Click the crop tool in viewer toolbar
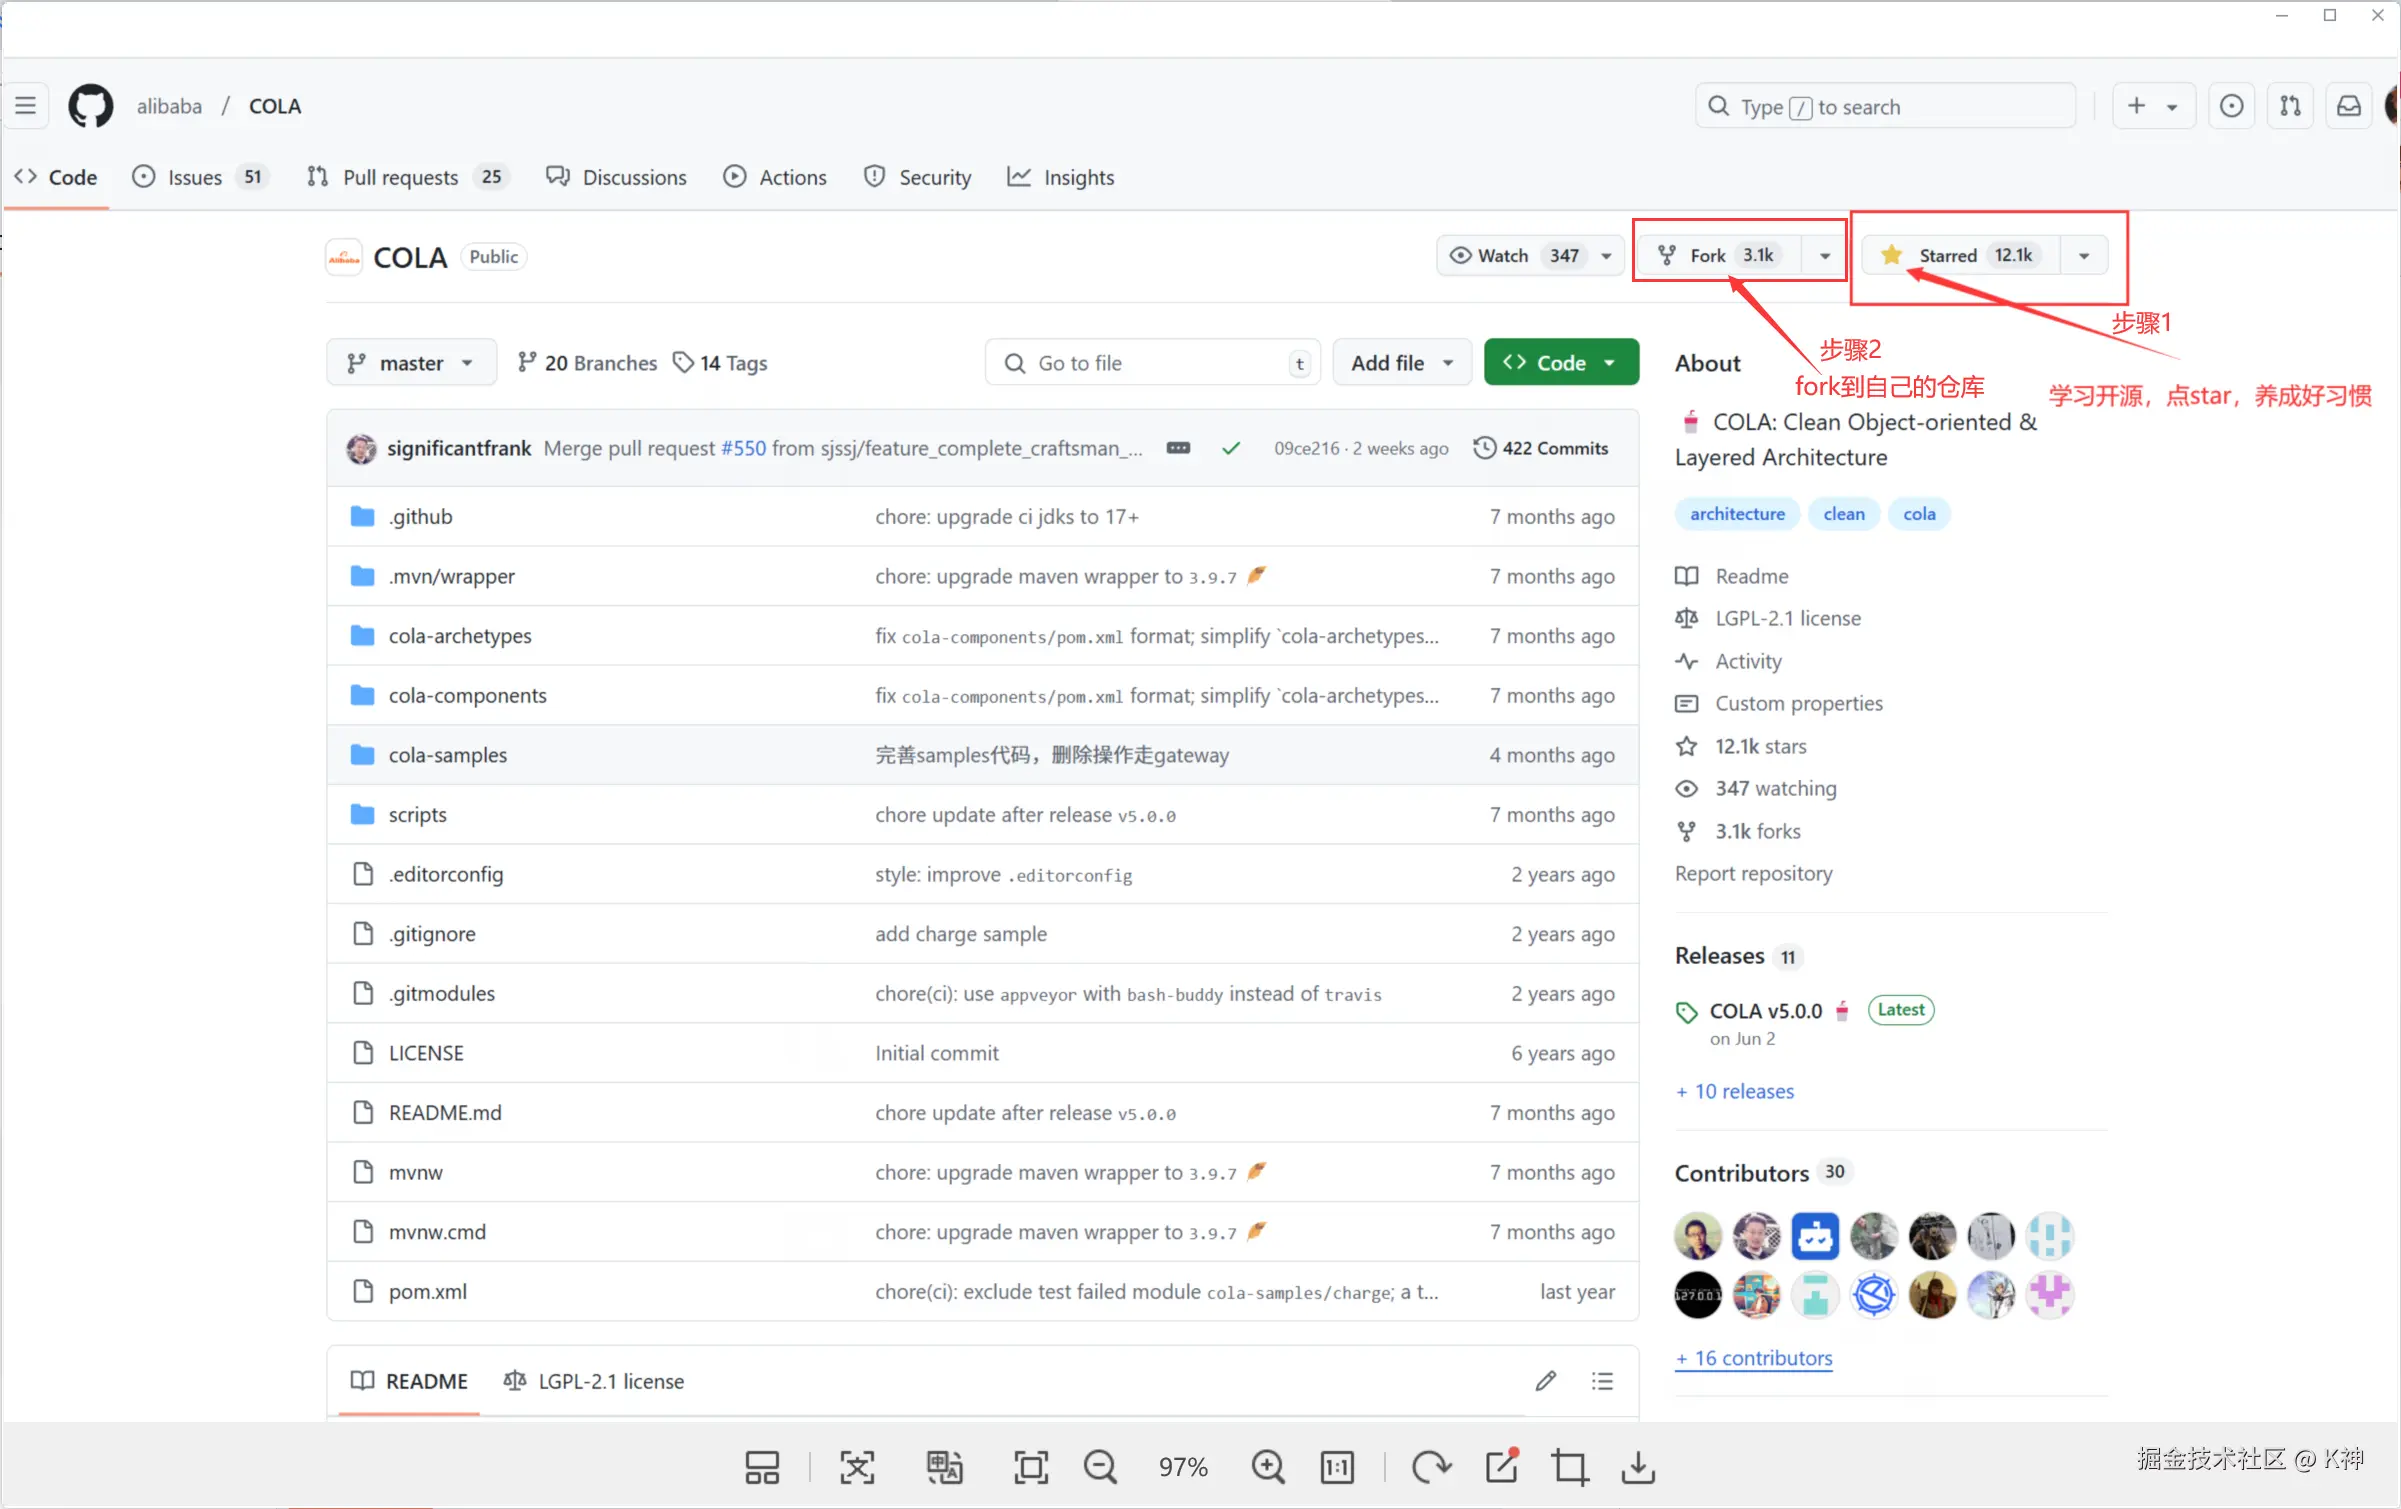This screenshot has height=1509, width=2401. click(x=1569, y=1467)
